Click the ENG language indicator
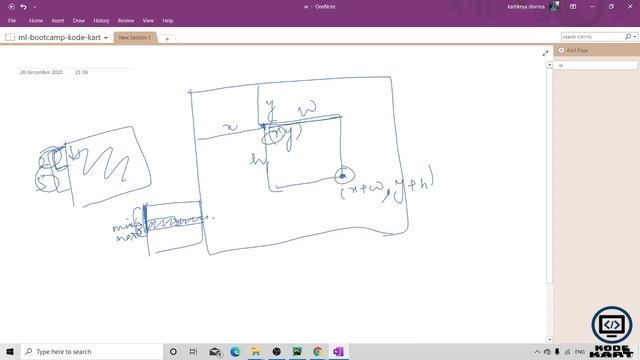 click(580, 352)
